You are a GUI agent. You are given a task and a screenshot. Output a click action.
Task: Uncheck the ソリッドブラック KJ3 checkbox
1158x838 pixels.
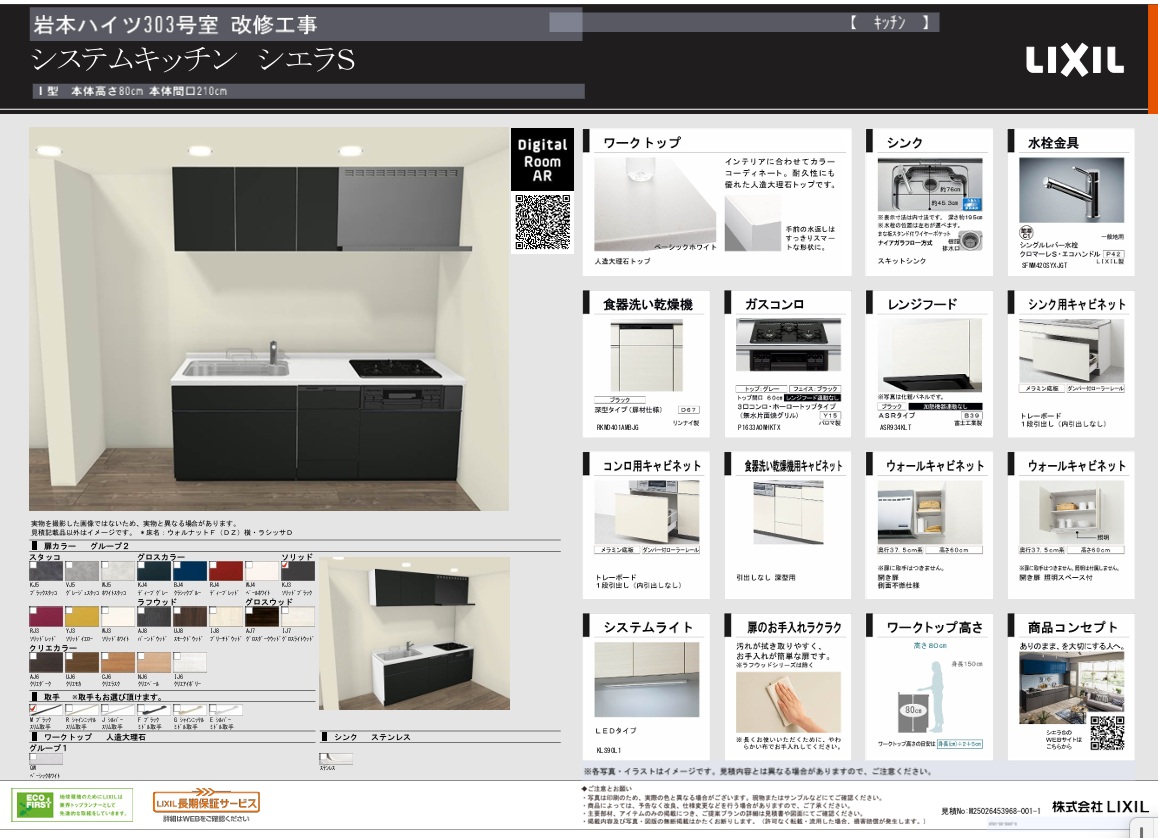coord(285,564)
